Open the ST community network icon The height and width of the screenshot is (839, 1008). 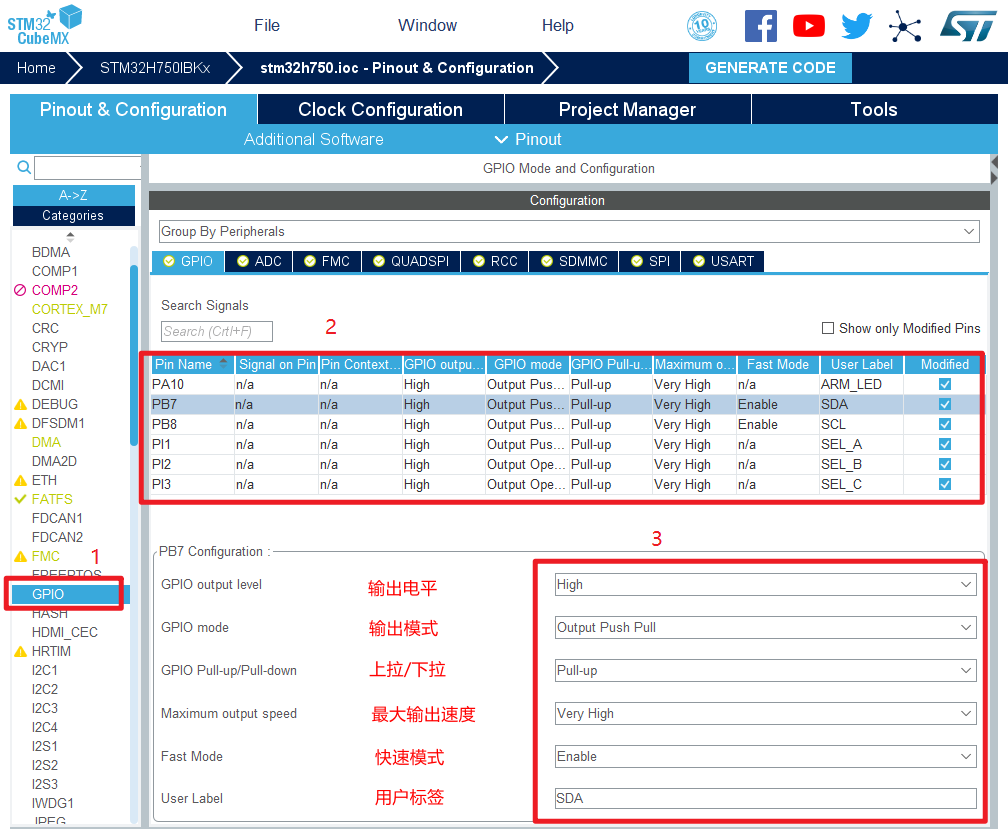[x=905, y=26]
